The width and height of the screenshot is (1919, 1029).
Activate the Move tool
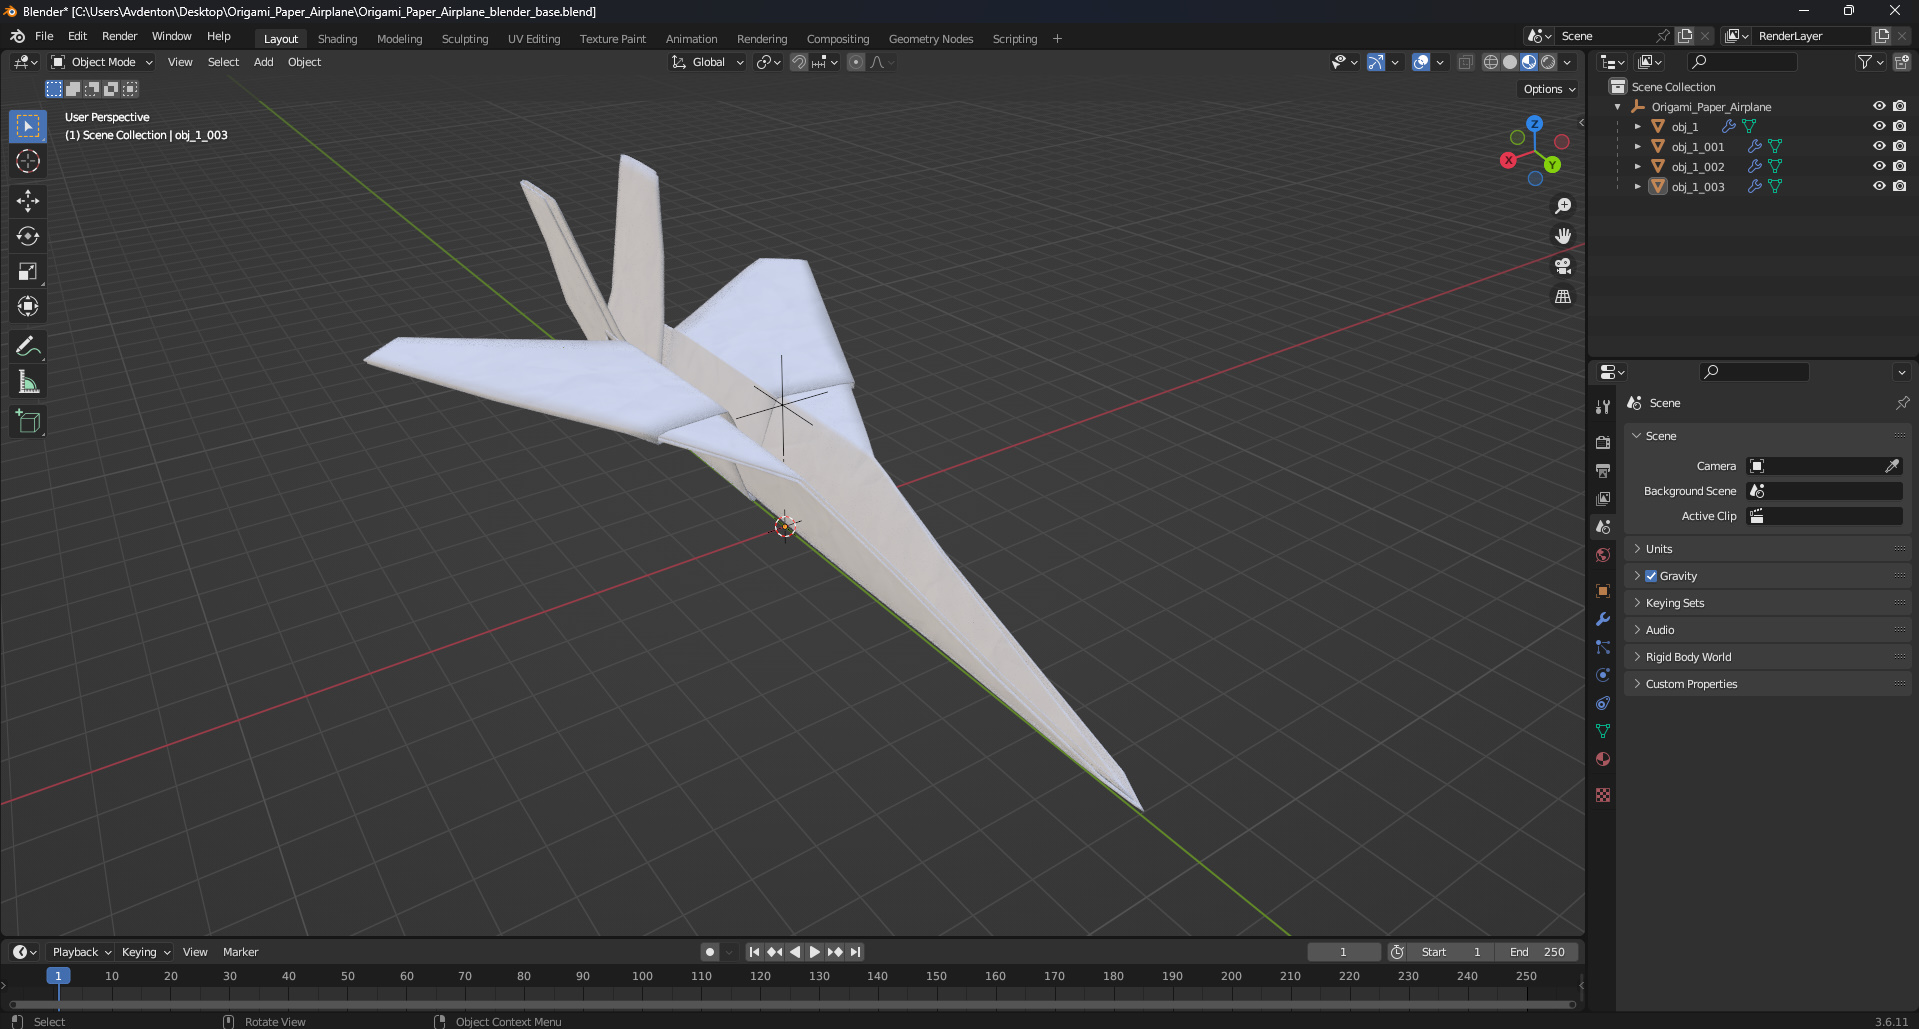coord(28,201)
